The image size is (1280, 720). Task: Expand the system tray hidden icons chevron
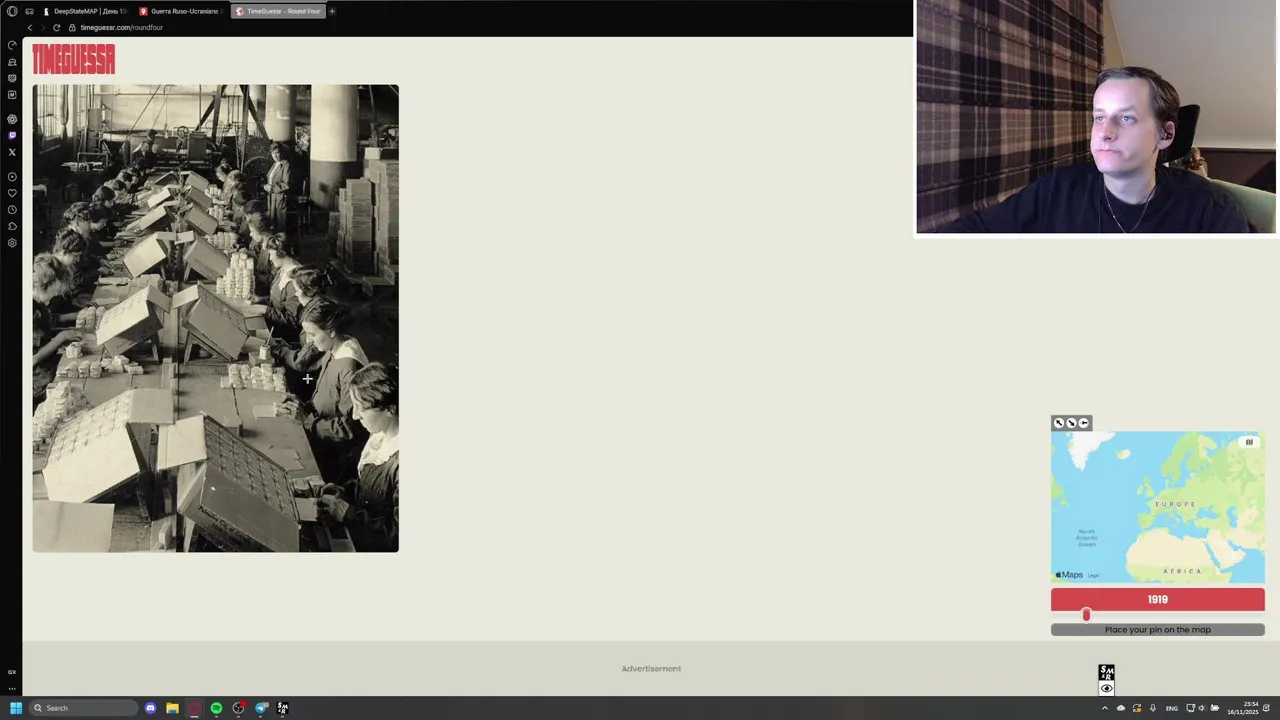(x=1104, y=708)
